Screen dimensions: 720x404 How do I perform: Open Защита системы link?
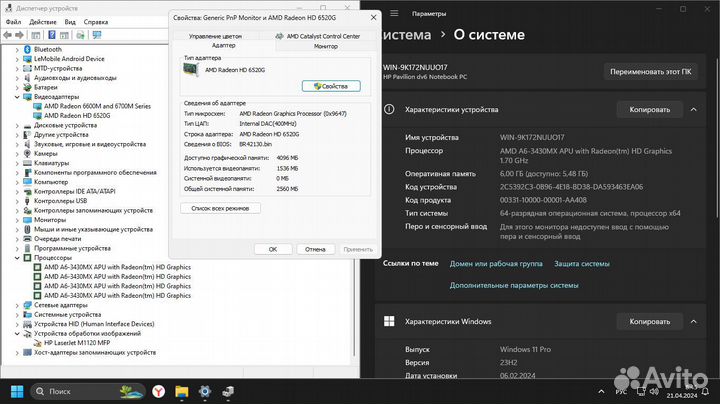coord(582,264)
